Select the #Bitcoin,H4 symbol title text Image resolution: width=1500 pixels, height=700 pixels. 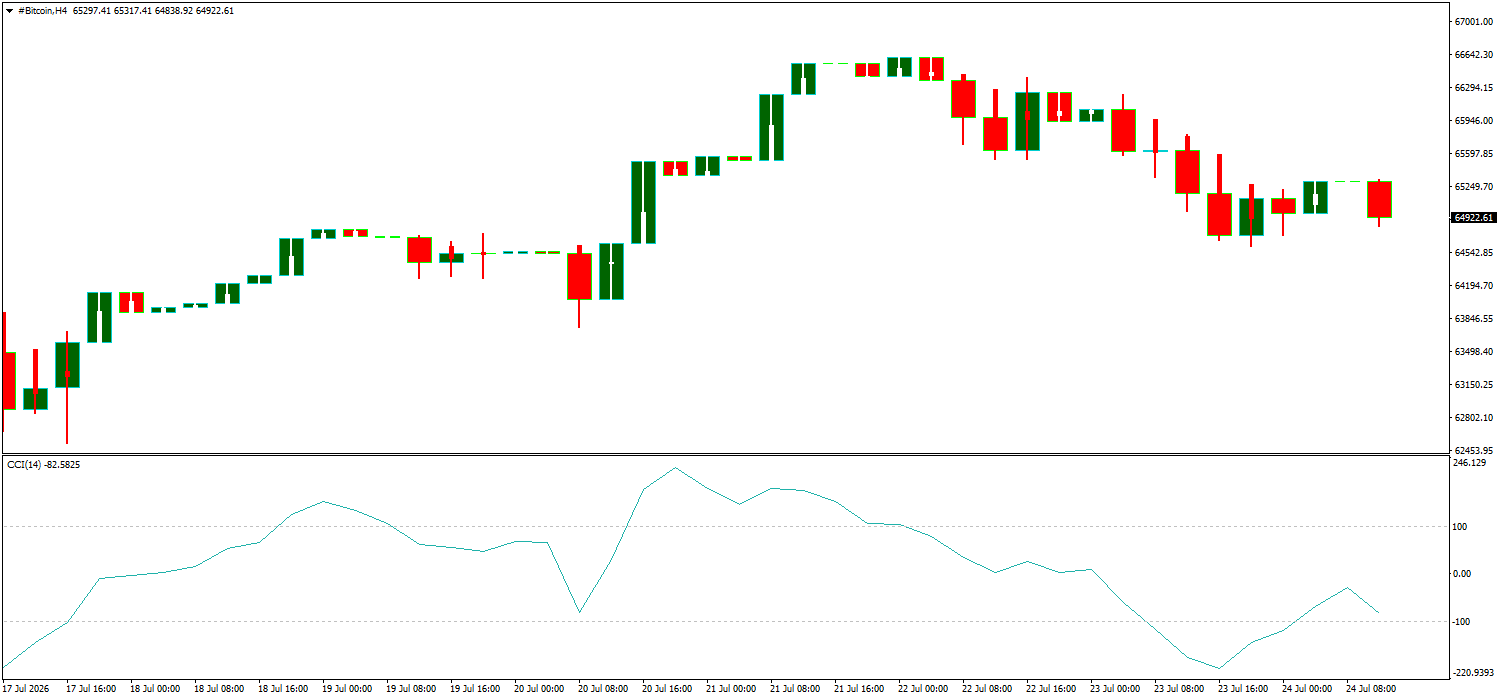click(x=42, y=11)
